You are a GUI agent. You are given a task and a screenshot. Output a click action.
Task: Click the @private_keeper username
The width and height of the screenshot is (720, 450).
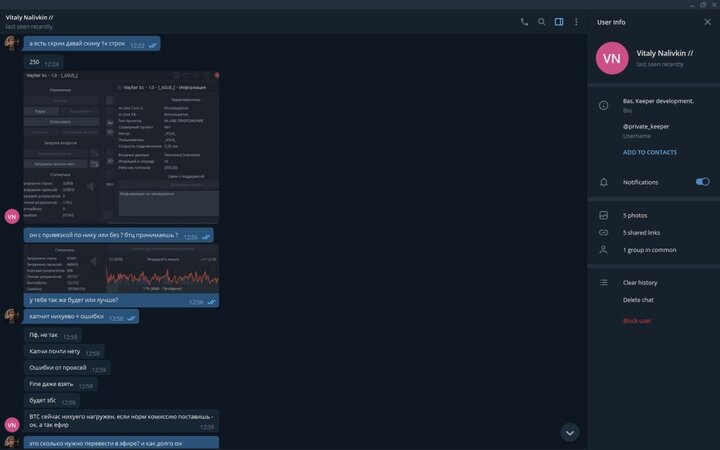(646, 127)
